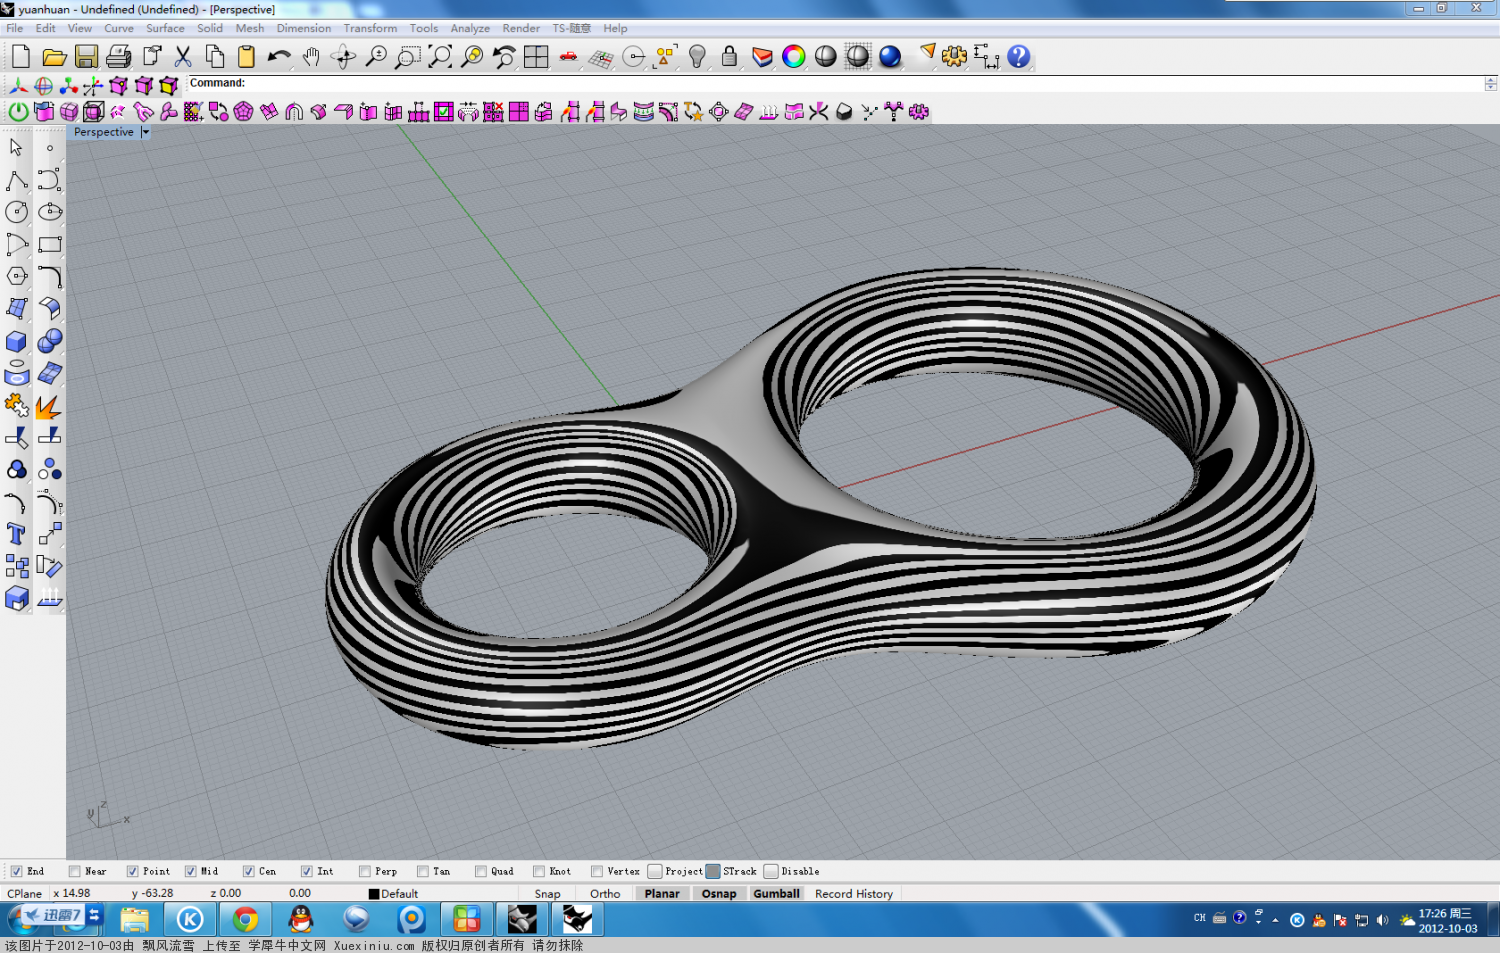The width and height of the screenshot is (1500, 953).
Task: Select the Pan hand tool
Action: pyautogui.click(x=311, y=57)
